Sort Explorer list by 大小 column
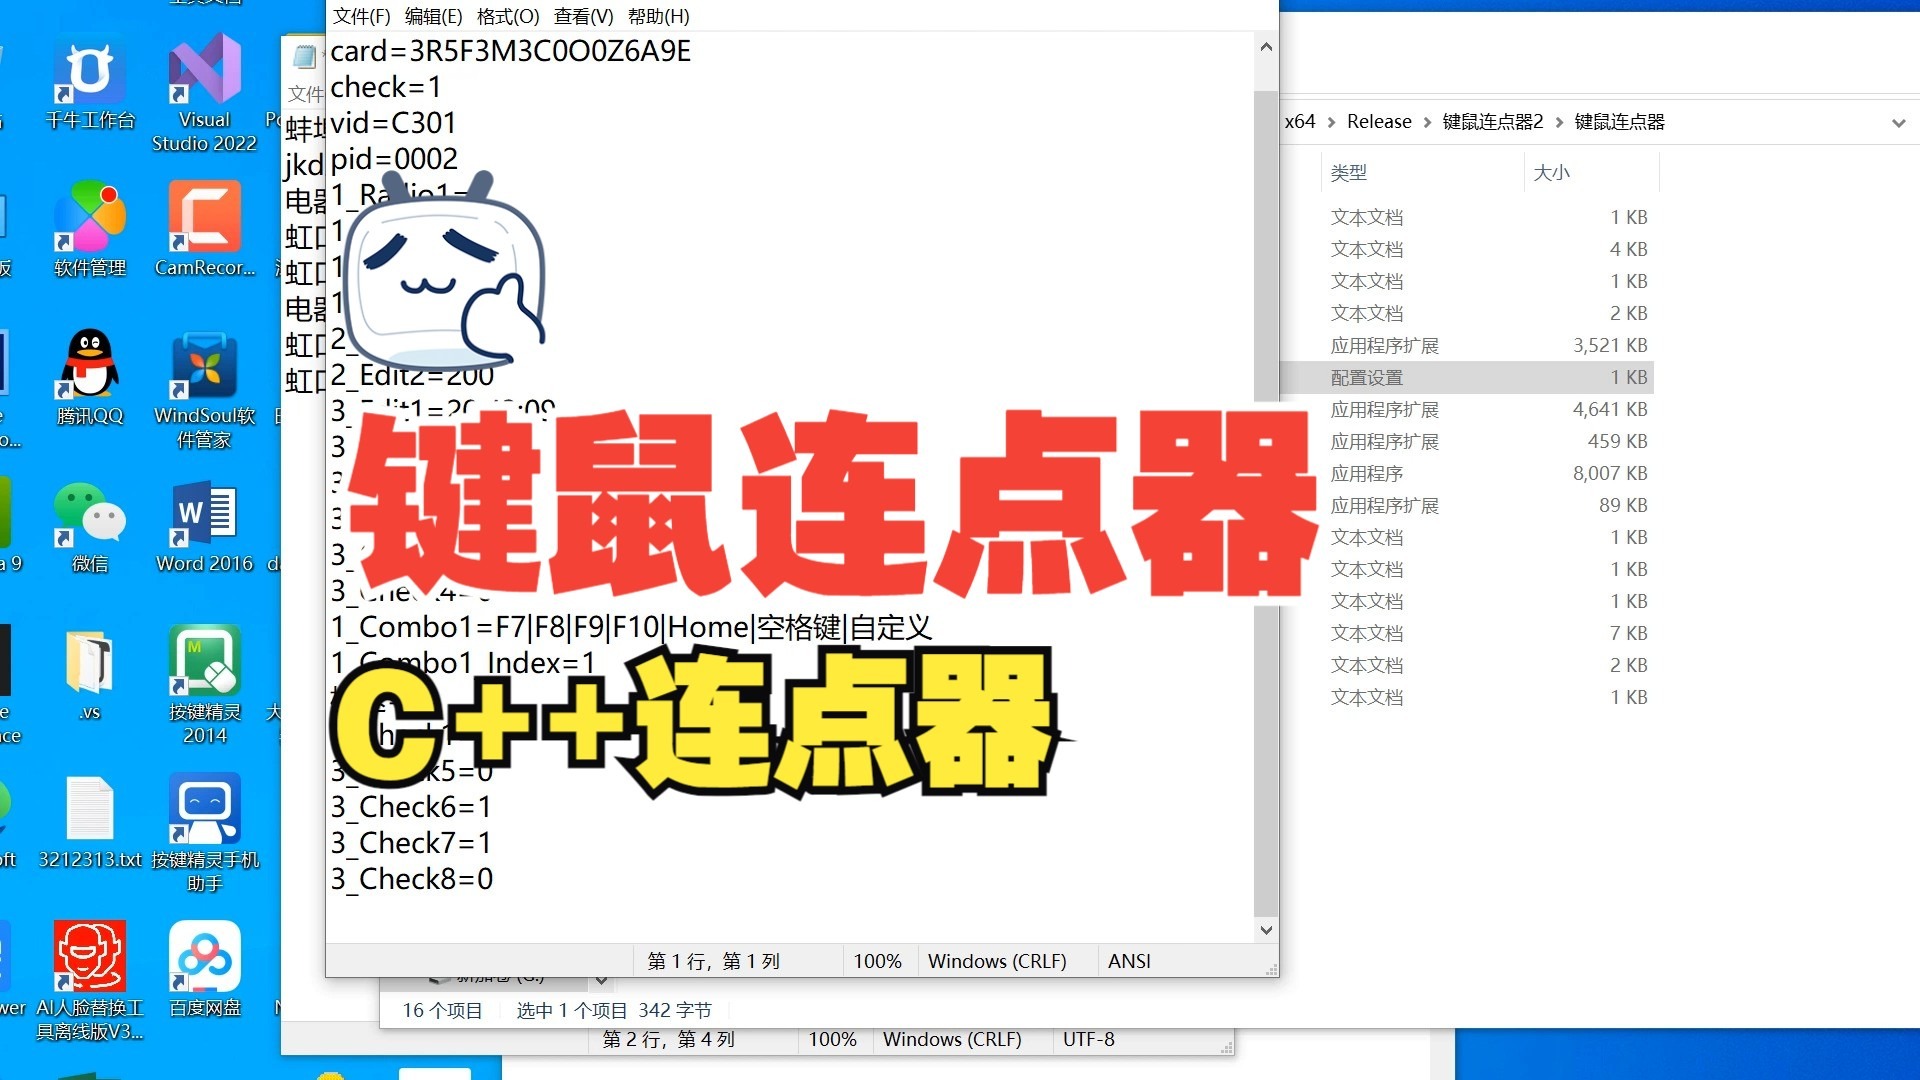The image size is (1920, 1080). point(1590,172)
